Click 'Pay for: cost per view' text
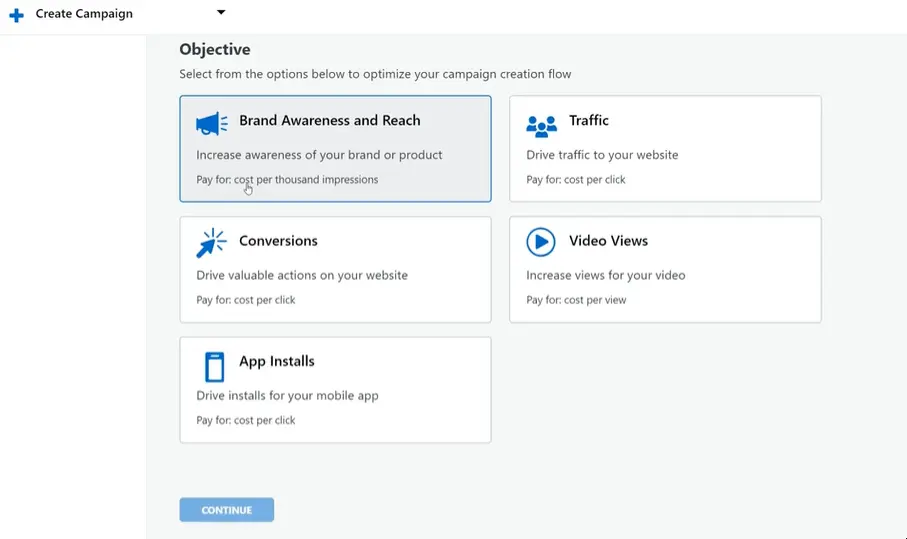 [576, 300]
